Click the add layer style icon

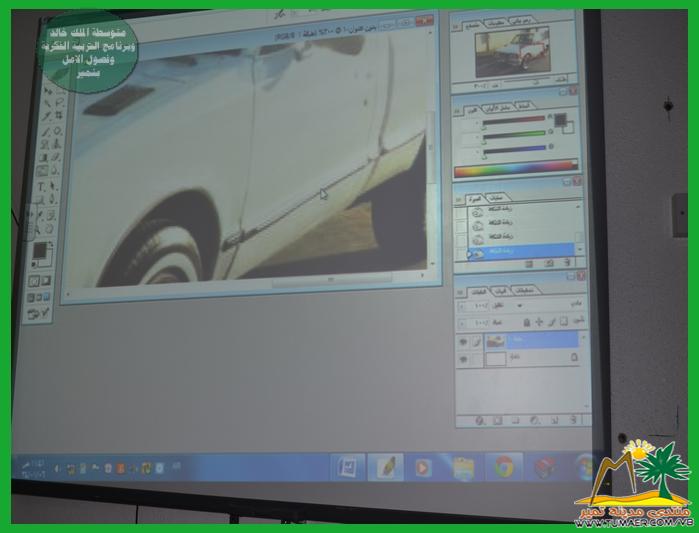point(478,418)
